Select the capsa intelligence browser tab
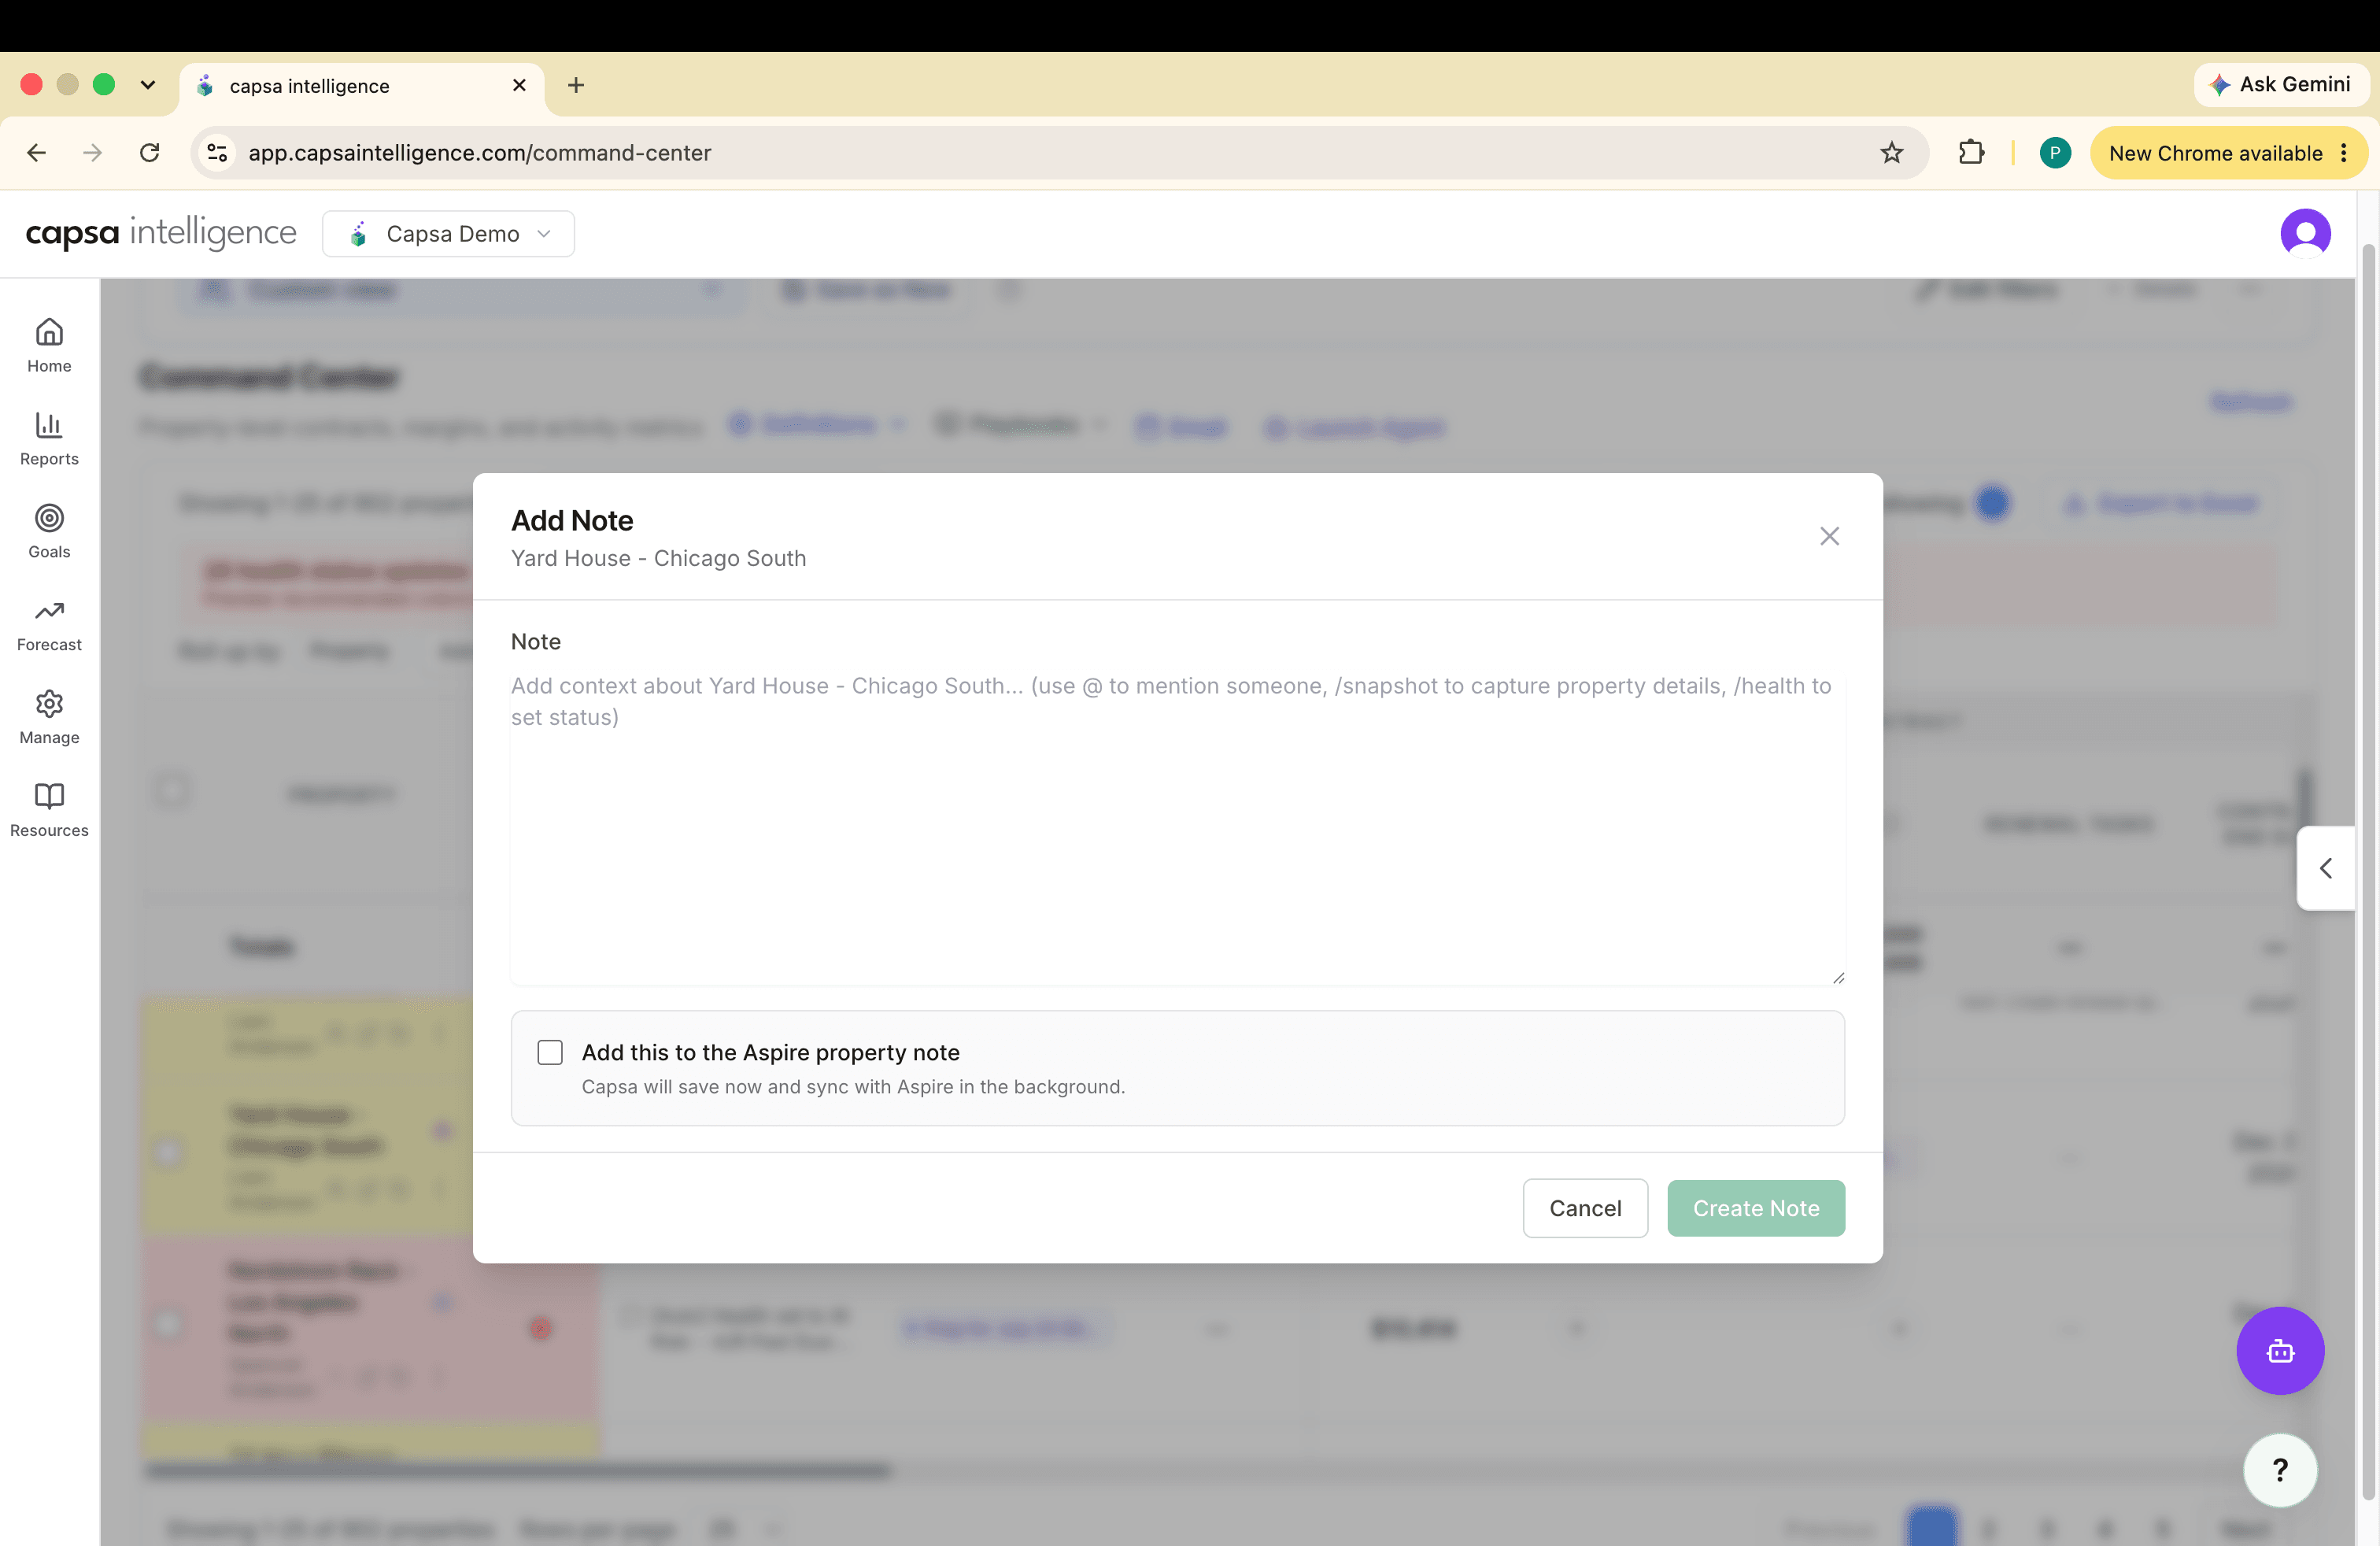The image size is (2380, 1546). (362, 86)
